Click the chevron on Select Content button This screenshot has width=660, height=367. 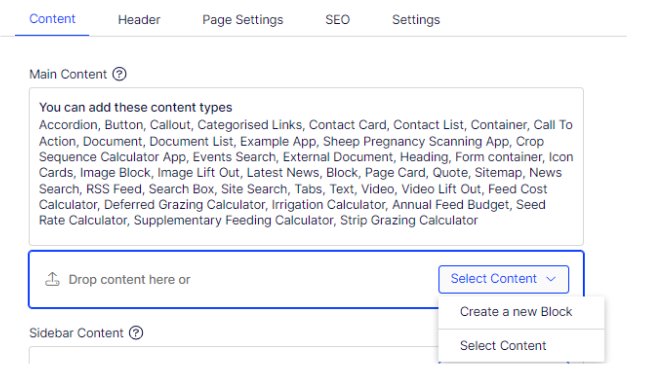[551, 279]
